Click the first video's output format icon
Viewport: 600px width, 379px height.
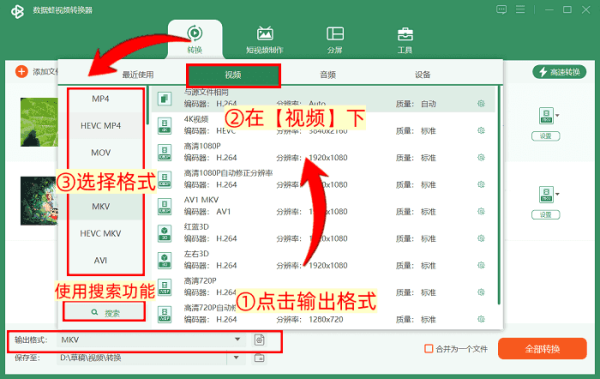point(546,115)
